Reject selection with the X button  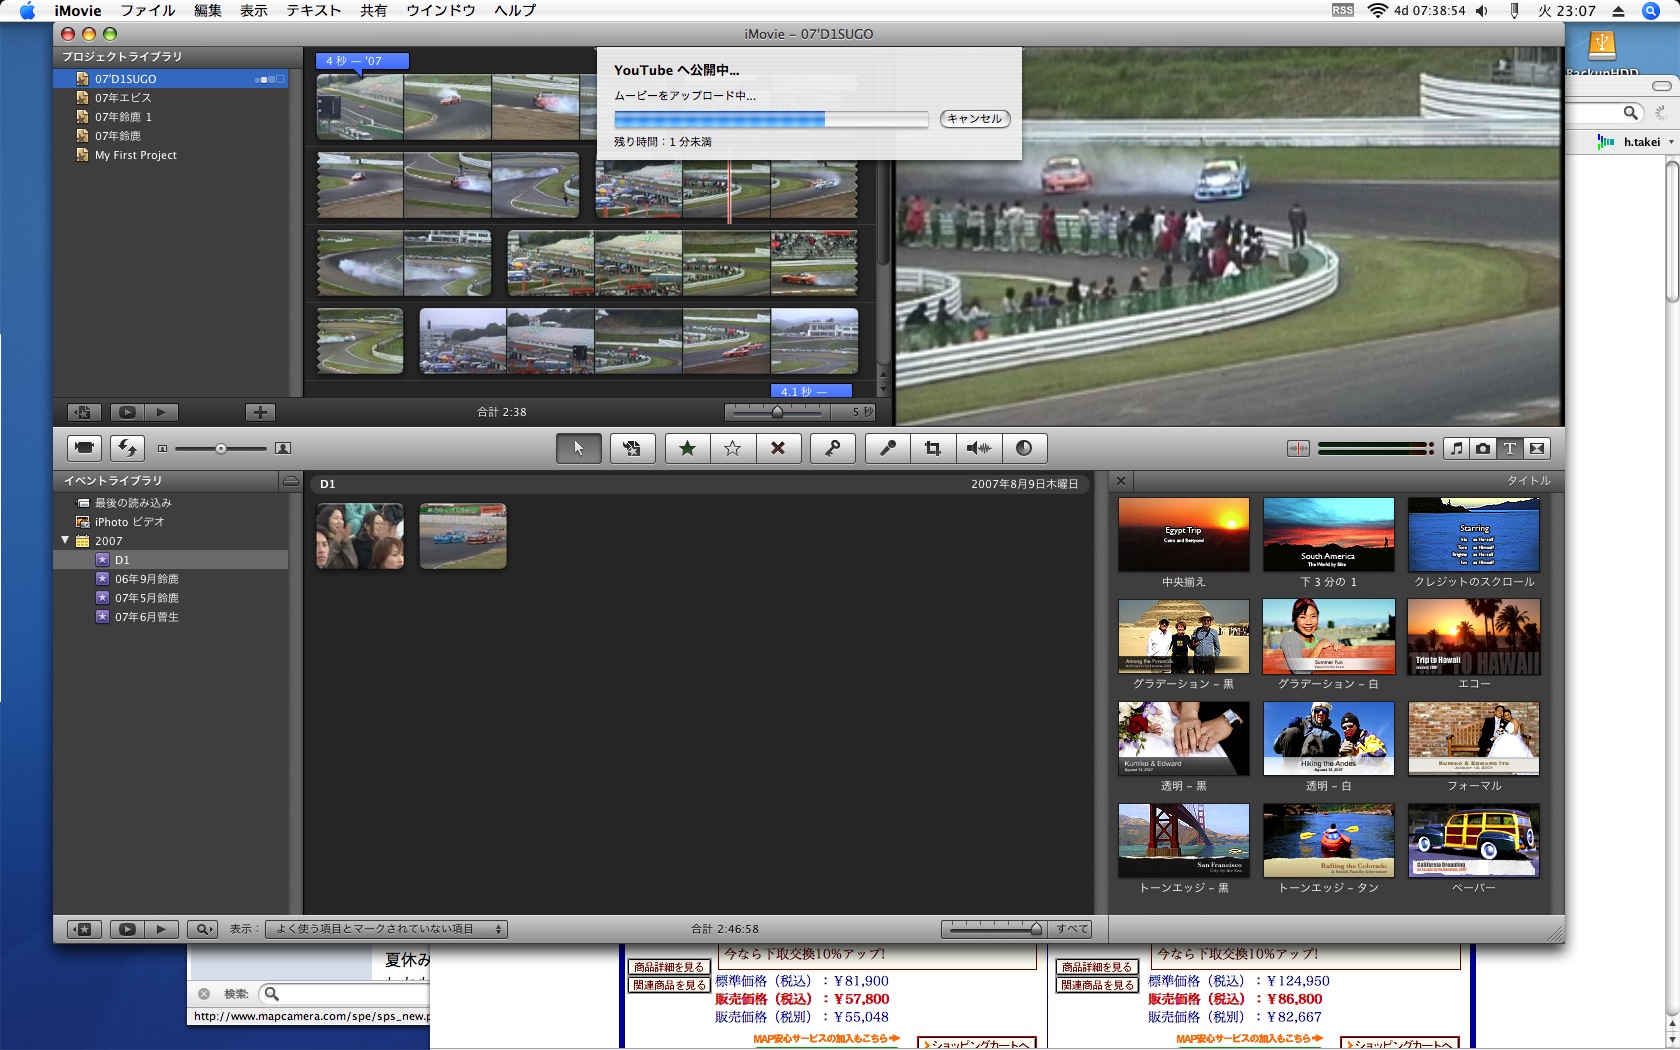click(778, 448)
